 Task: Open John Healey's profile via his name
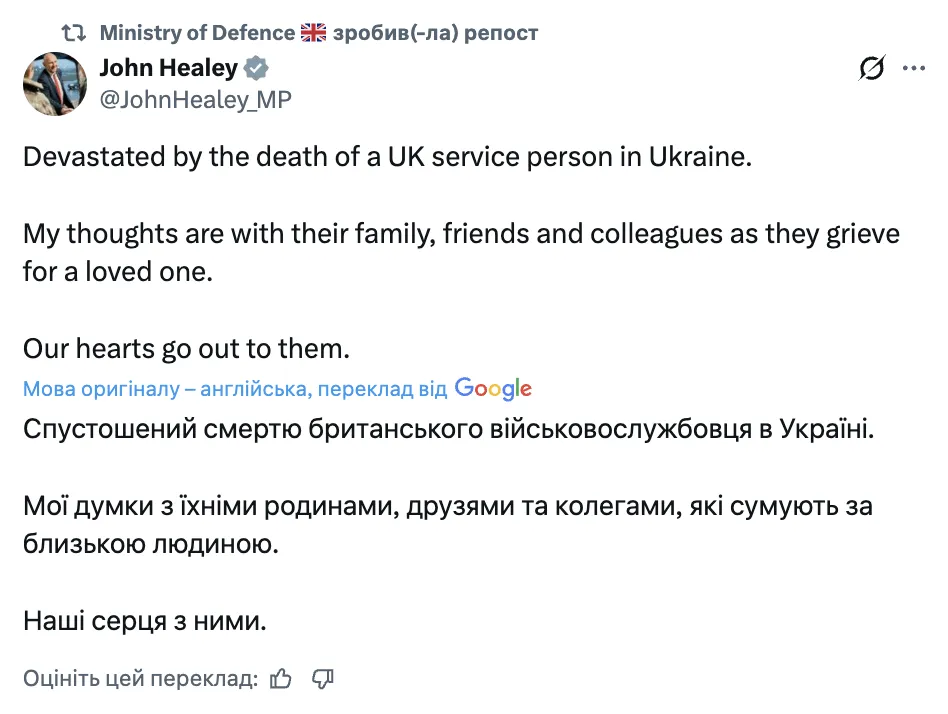click(166, 68)
